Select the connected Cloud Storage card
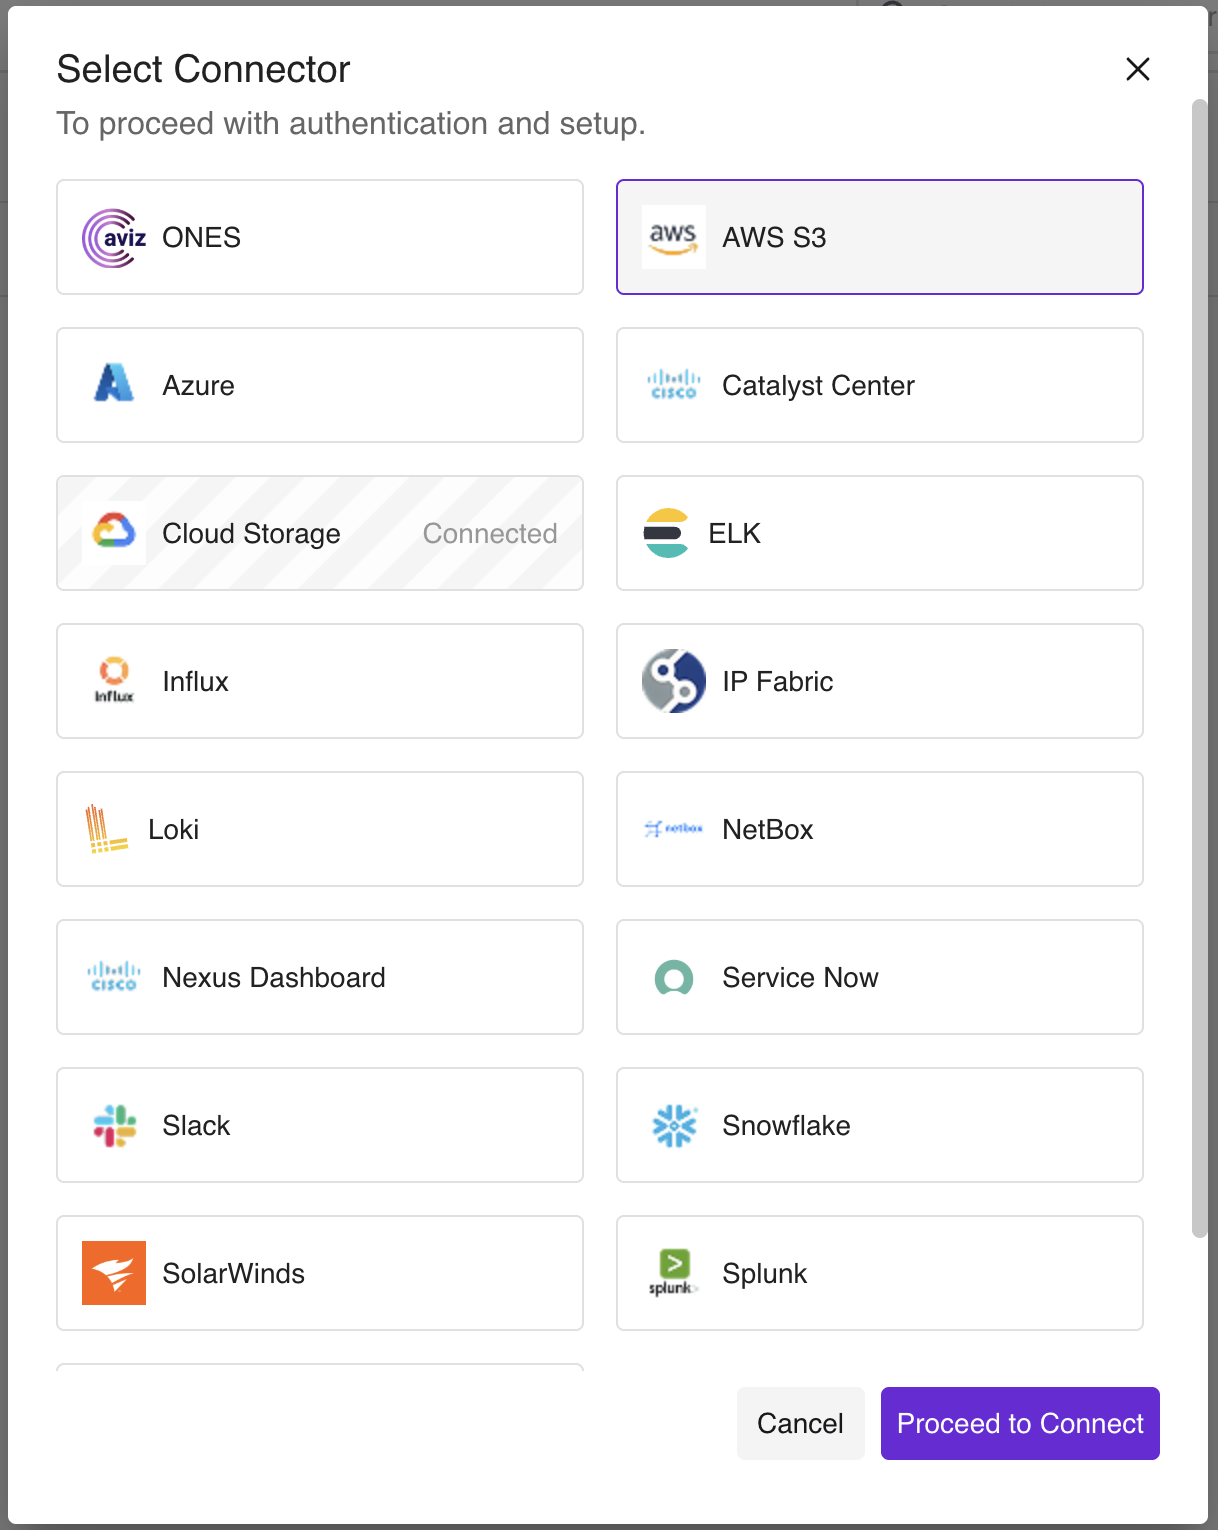This screenshot has height=1530, width=1218. pyautogui.click(x=319, y=533)
